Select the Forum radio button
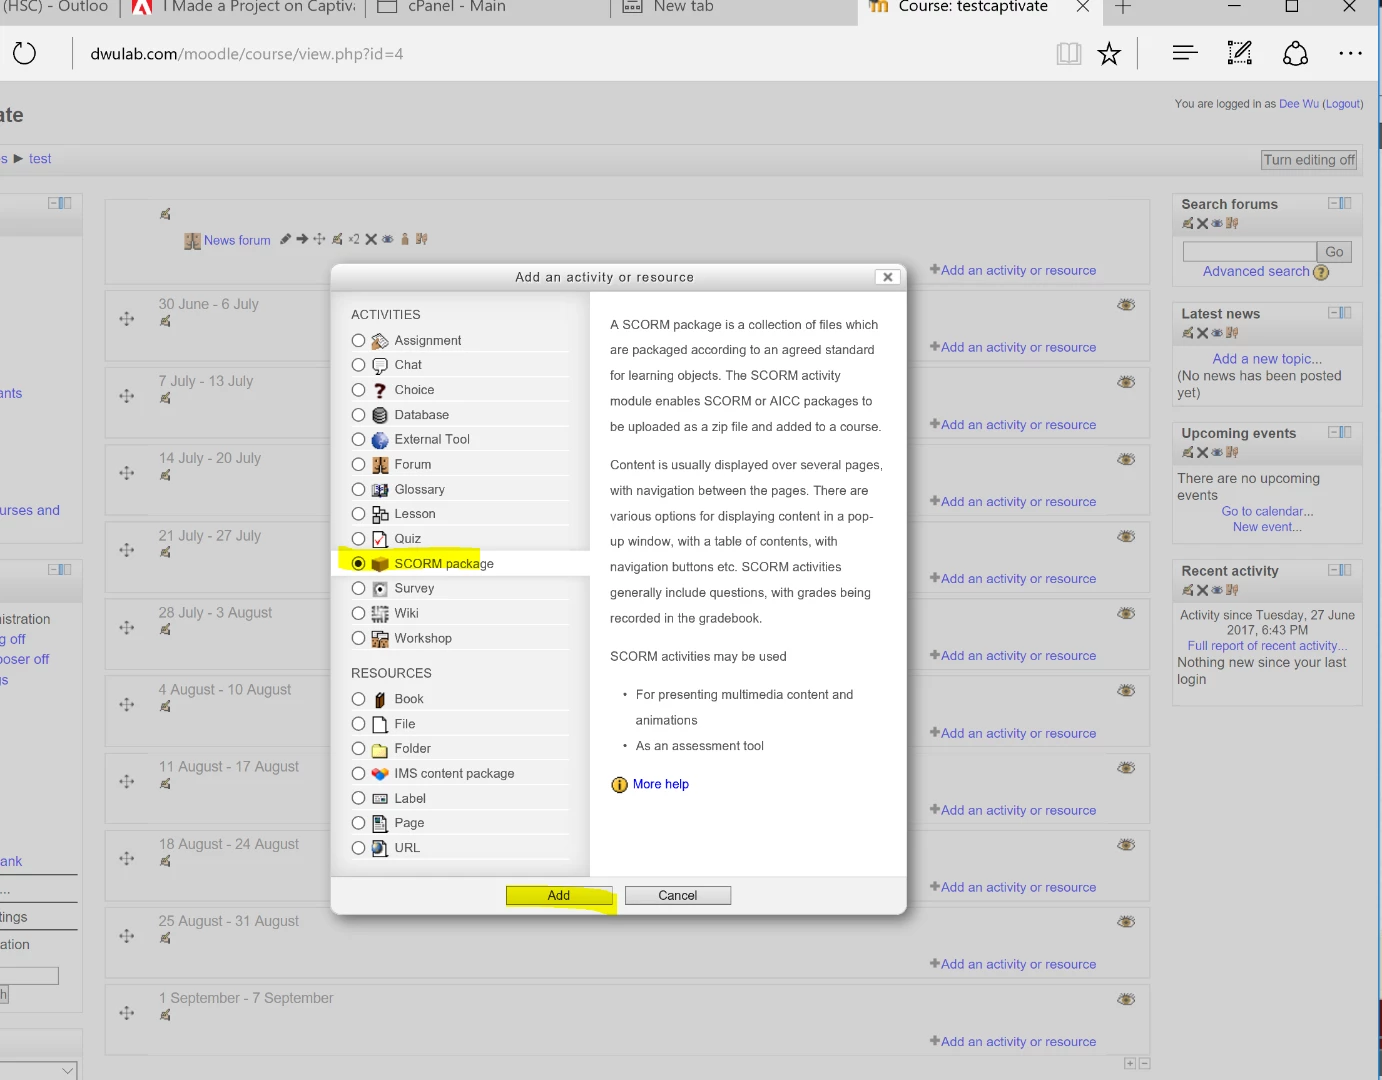The image size is (1382, 1080). pos(358,465)
